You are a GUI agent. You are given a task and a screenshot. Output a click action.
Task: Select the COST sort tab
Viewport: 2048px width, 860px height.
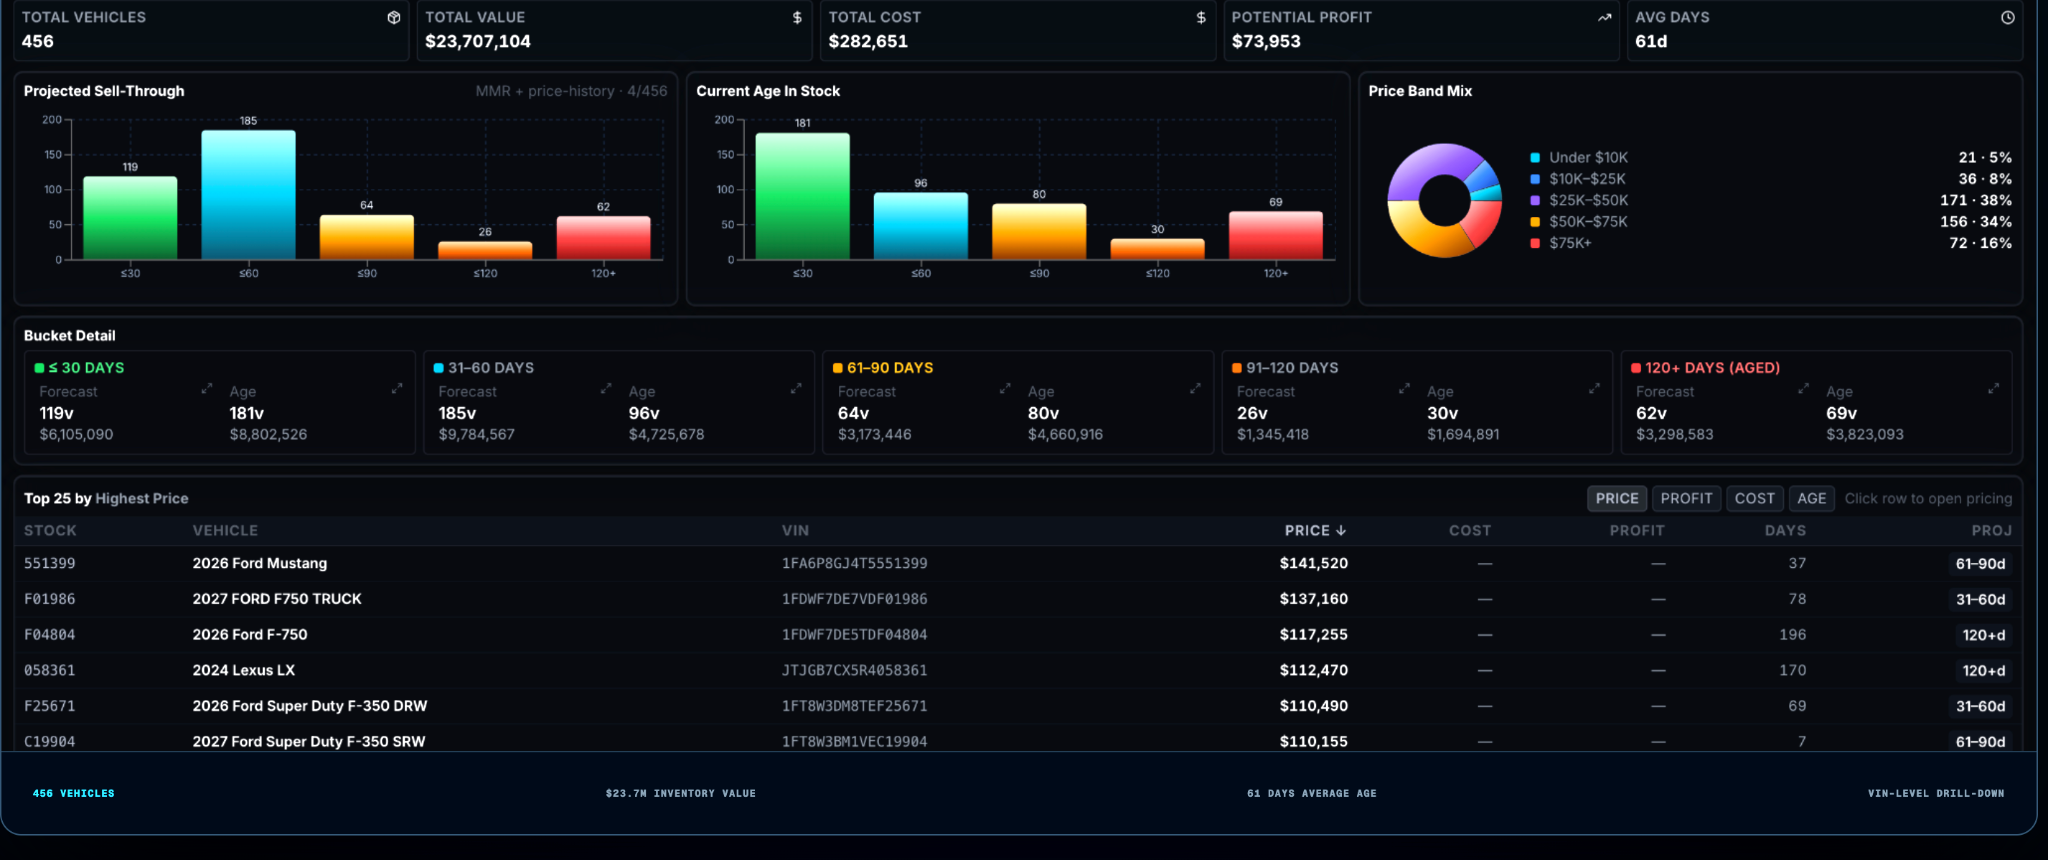pos(1754,498)
